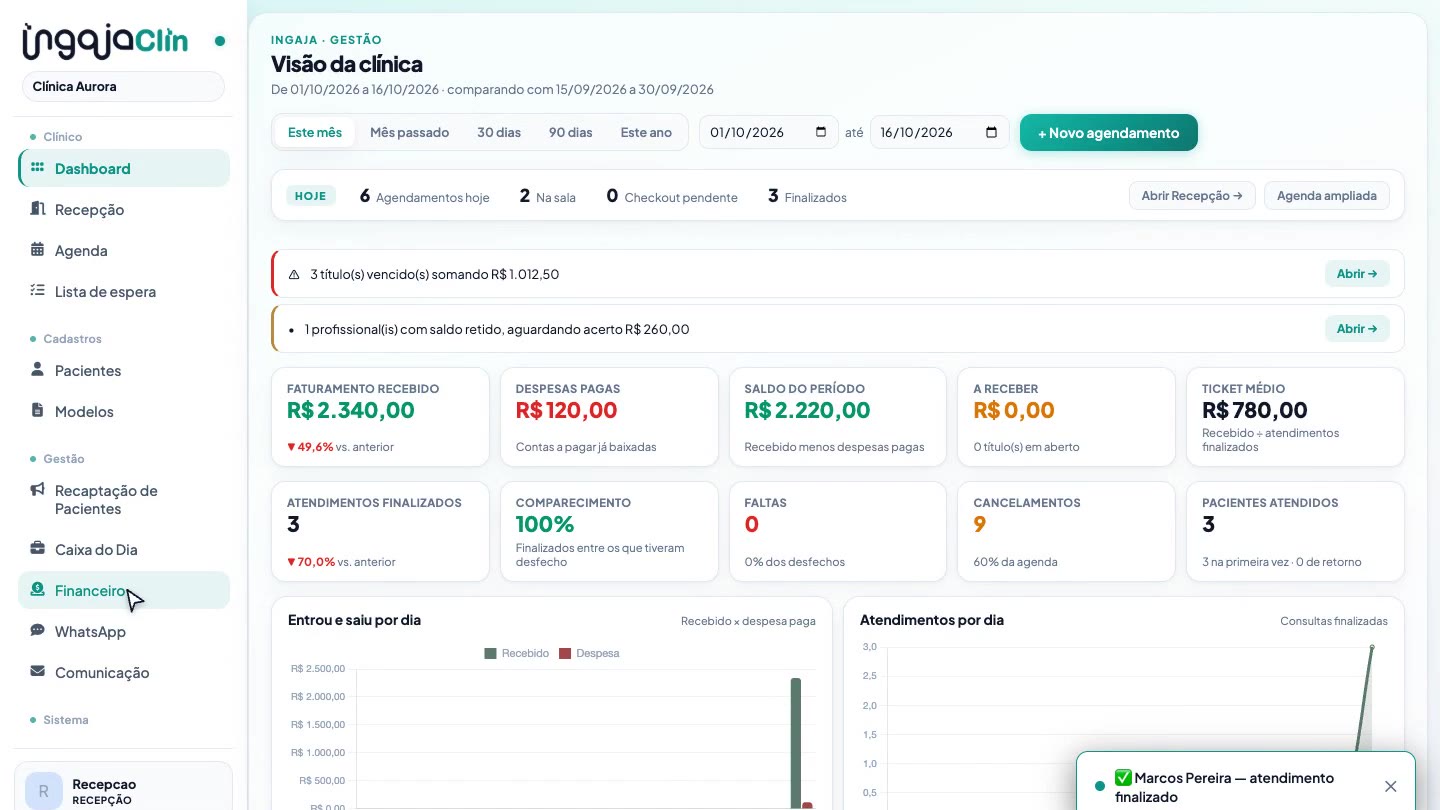Toggle the Despesa legend swatch in the chart
The height and width of the screenshot is (810, 1440).
click(565, 653)
